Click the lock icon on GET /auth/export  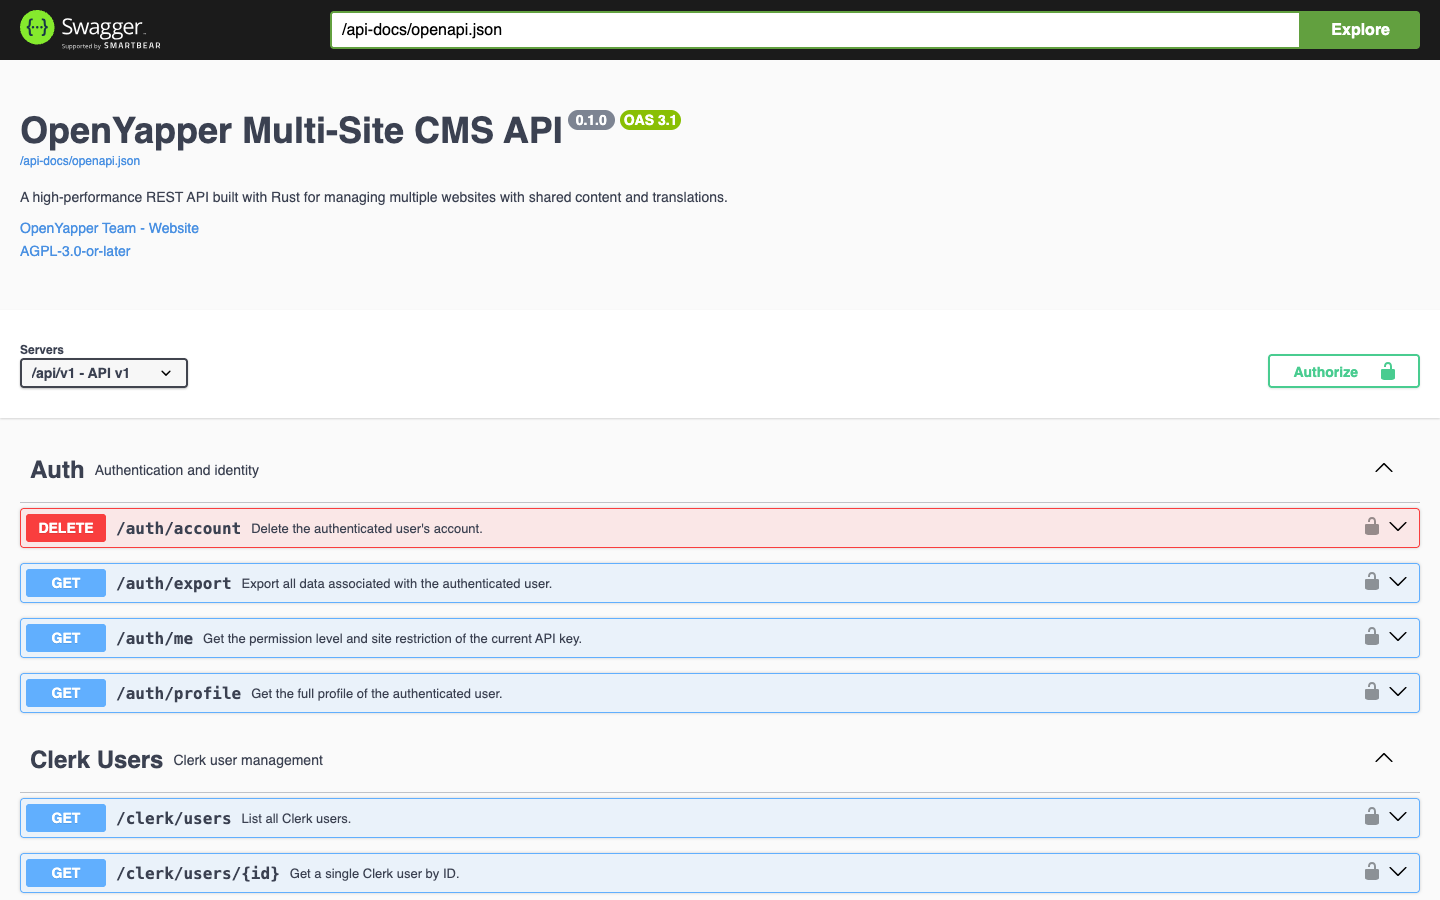1371,580
